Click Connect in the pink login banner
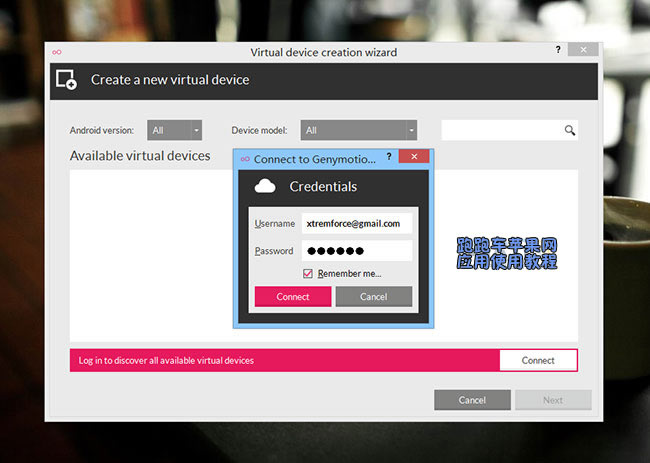650x463 pixels. click(538, 360)
